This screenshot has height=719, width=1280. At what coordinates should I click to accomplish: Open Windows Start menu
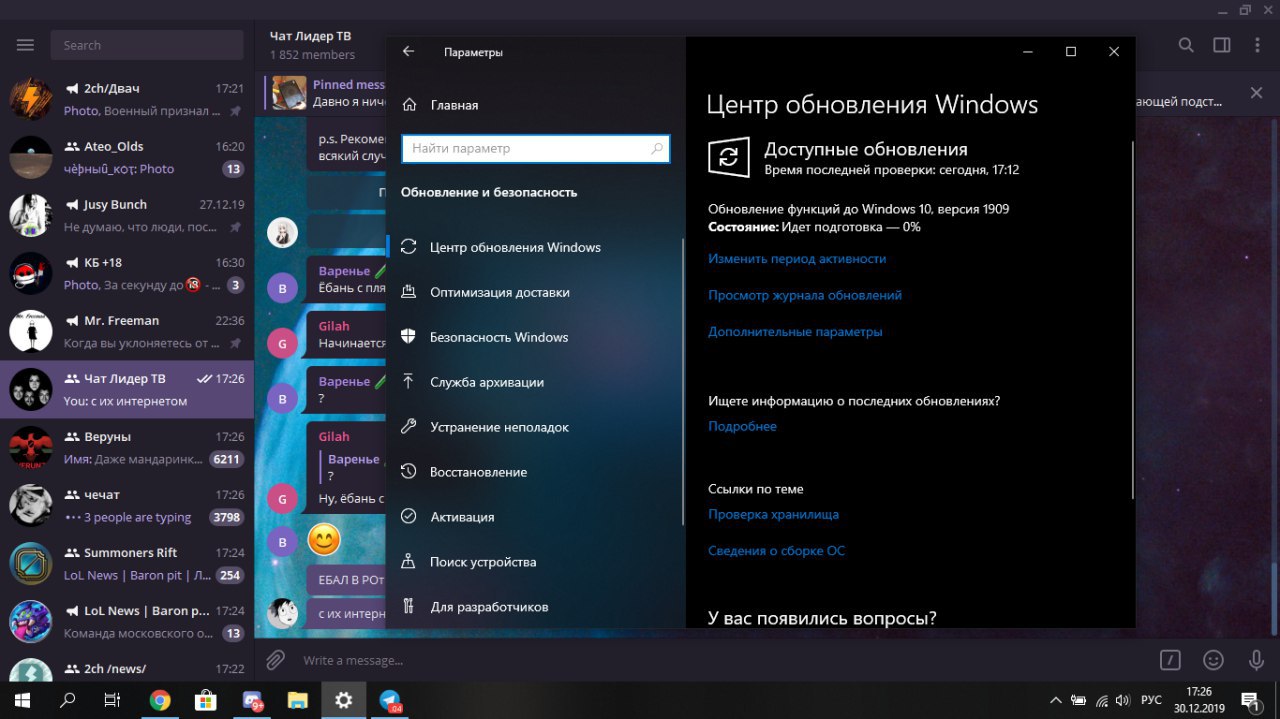tap(22, 700)
